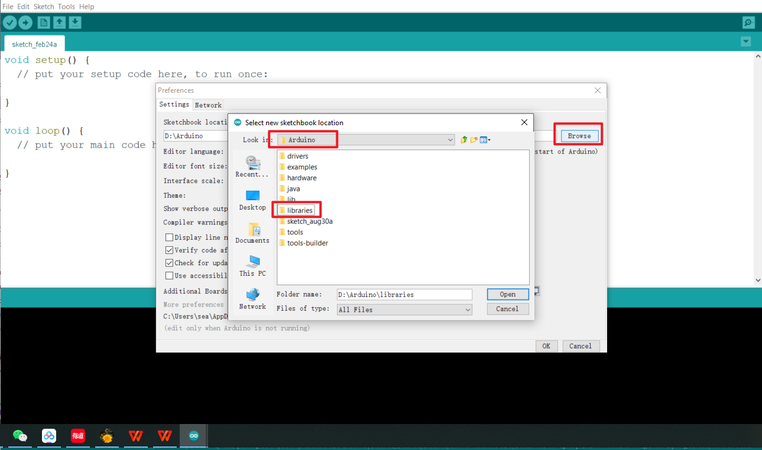
Task: Select the sketch_feb24a tab
Action: point(34,44)
